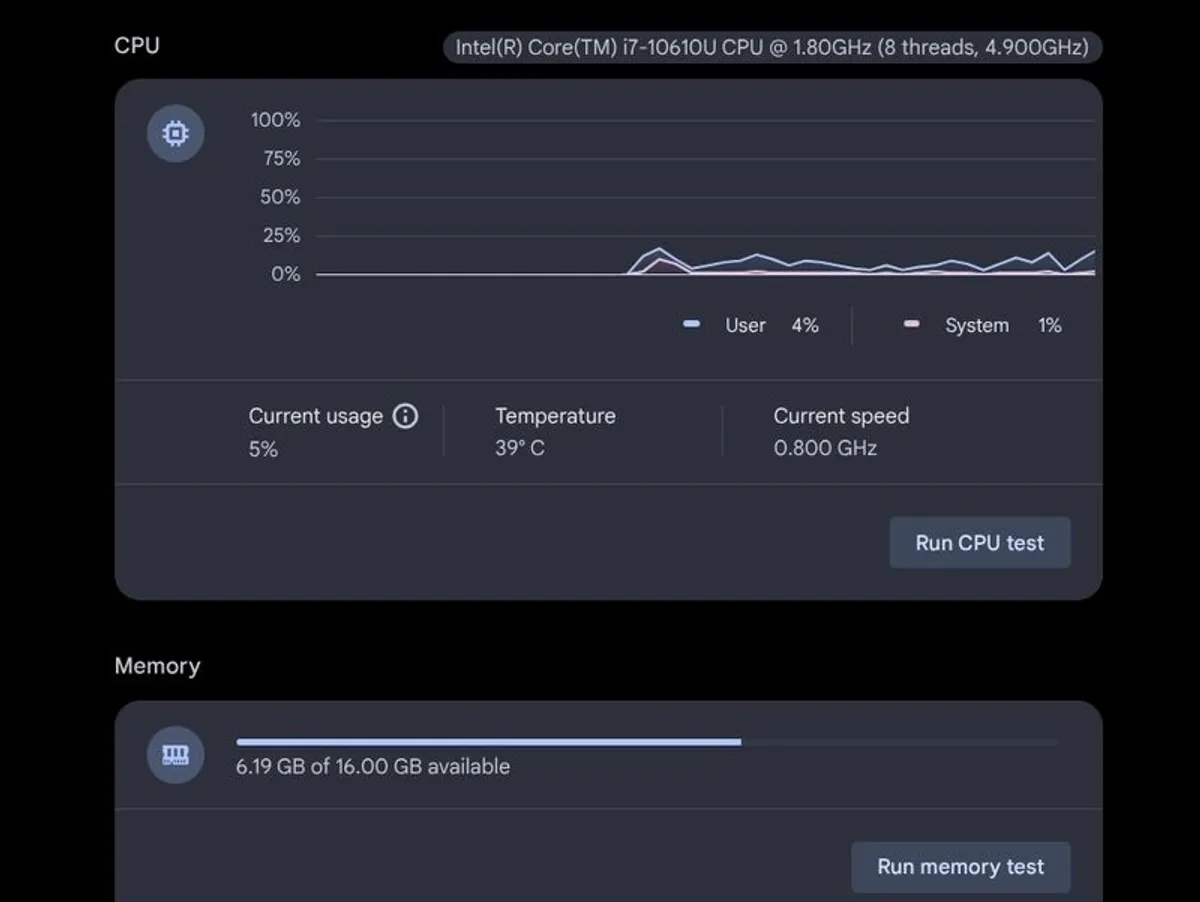Click the CPU usage line chart

coord(706,197)
